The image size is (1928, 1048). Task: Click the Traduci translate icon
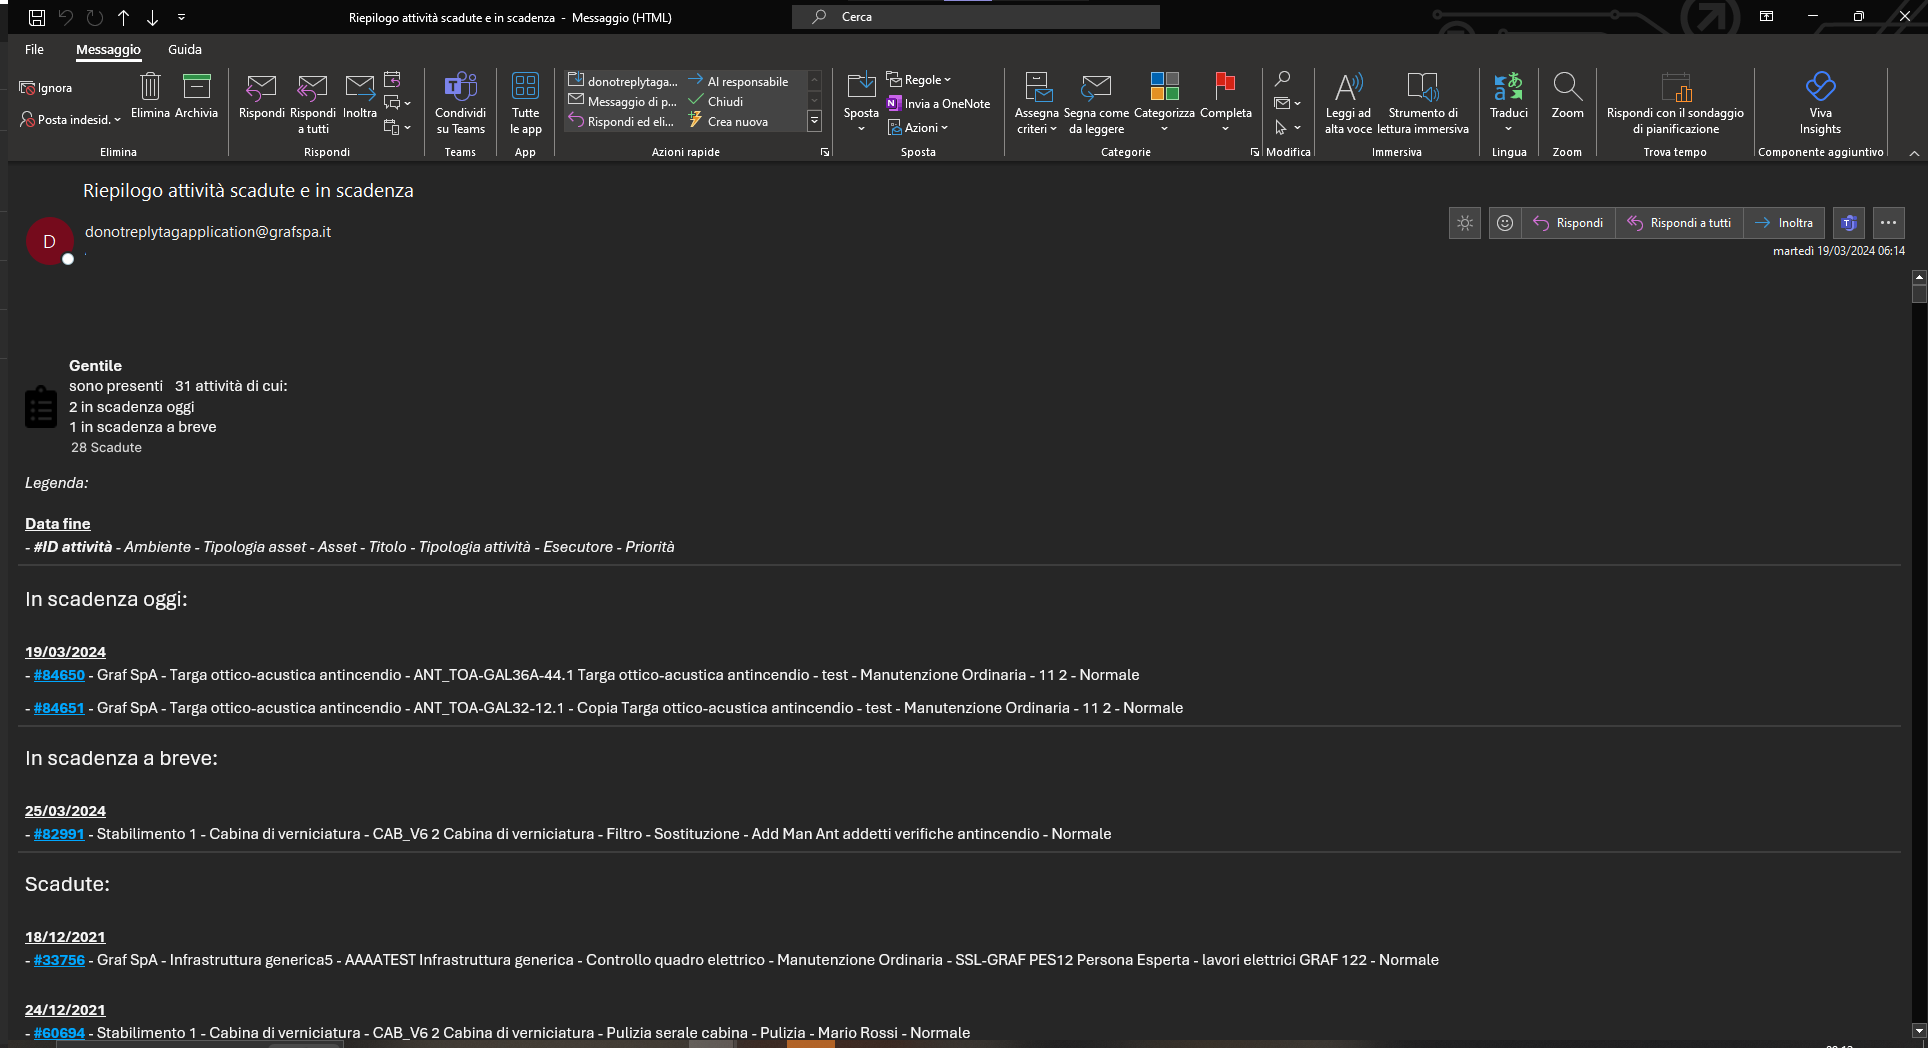(1508, 87)
